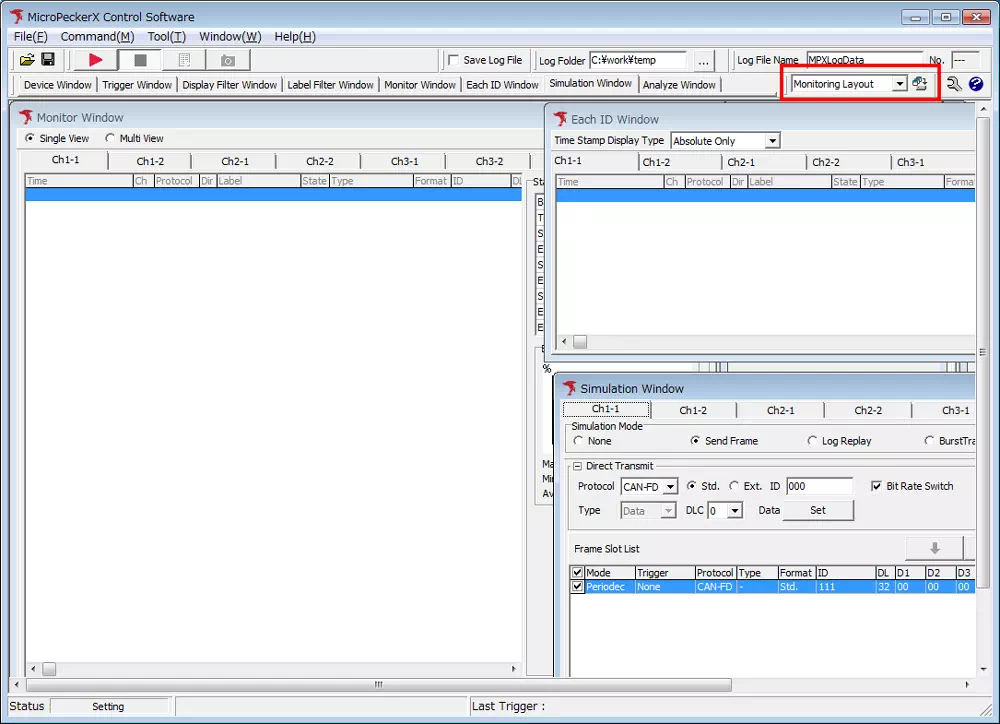Open the Monitoring Layout dropdown
The height and width of the screenshot is (724, 1000).
pos(899,84)
